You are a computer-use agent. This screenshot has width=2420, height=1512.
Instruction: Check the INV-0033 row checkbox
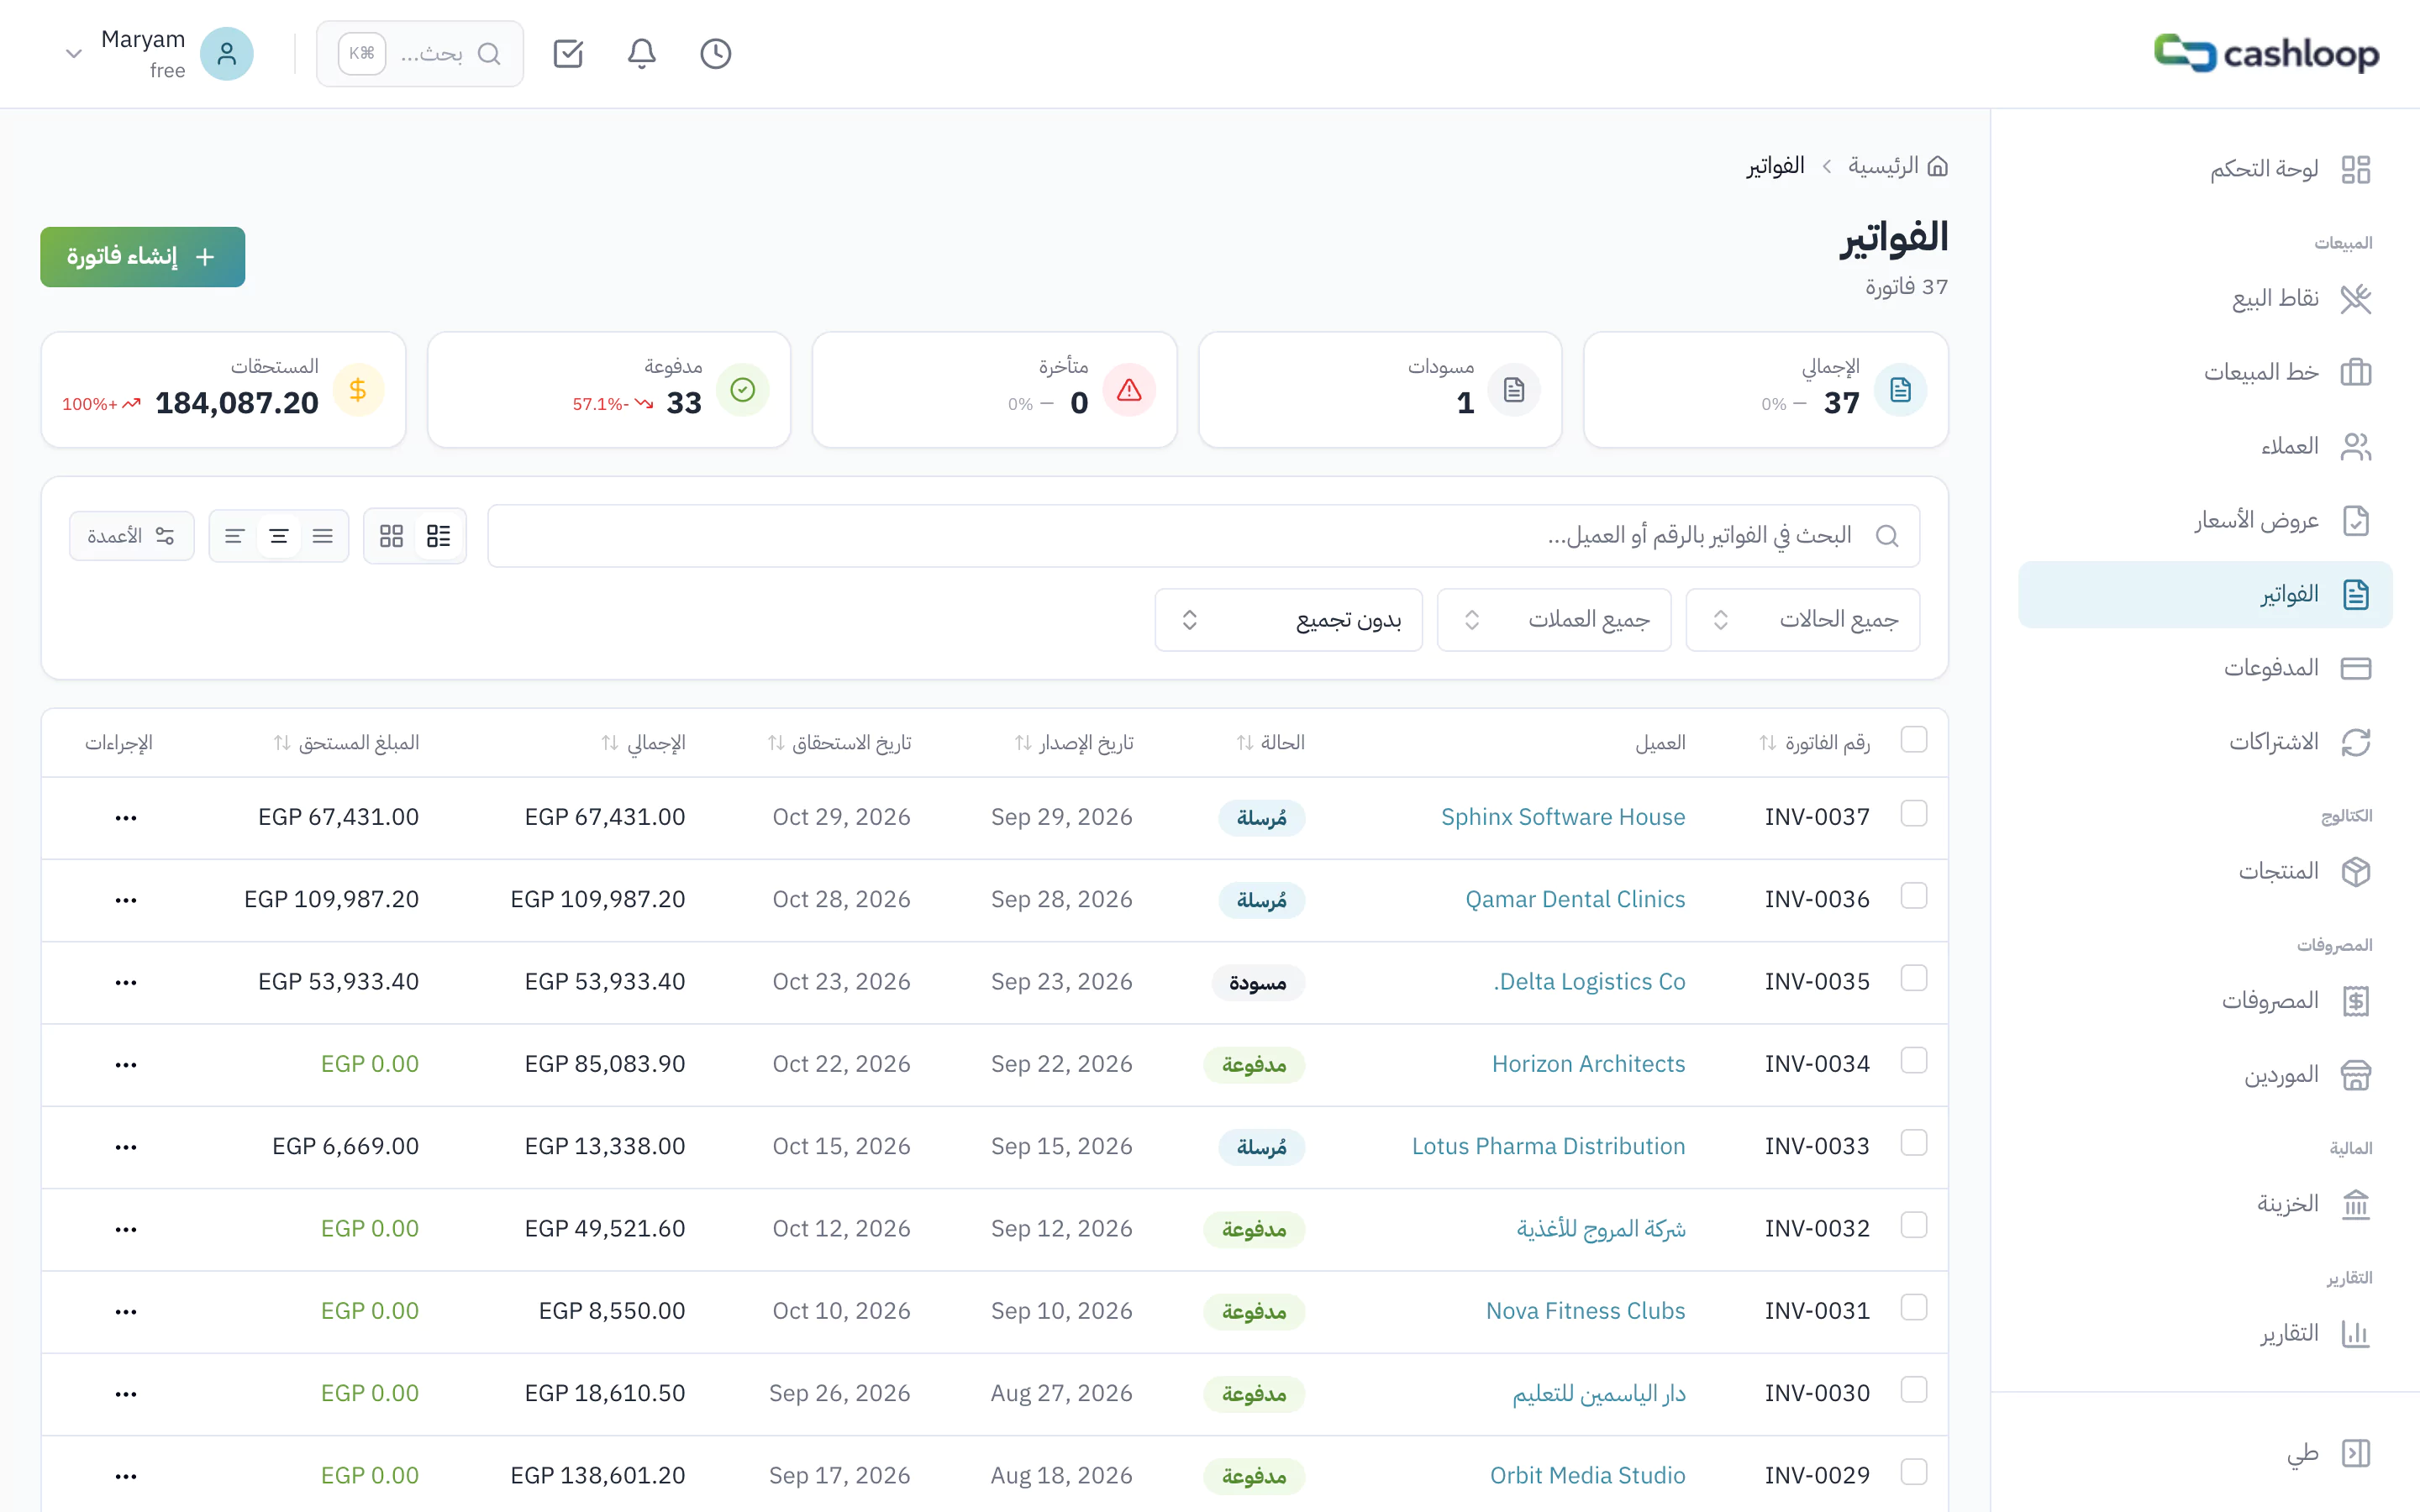pos(1914,1143)
